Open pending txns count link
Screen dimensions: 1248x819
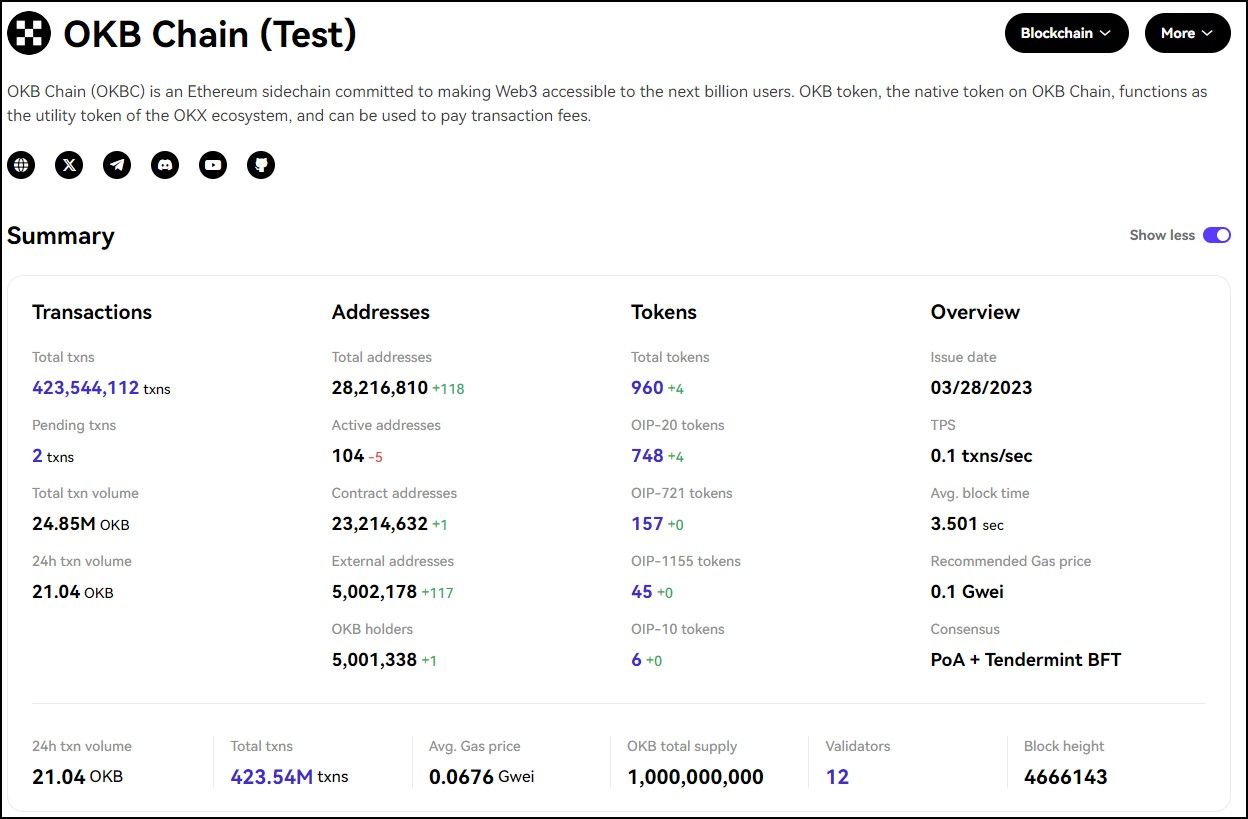37,456
